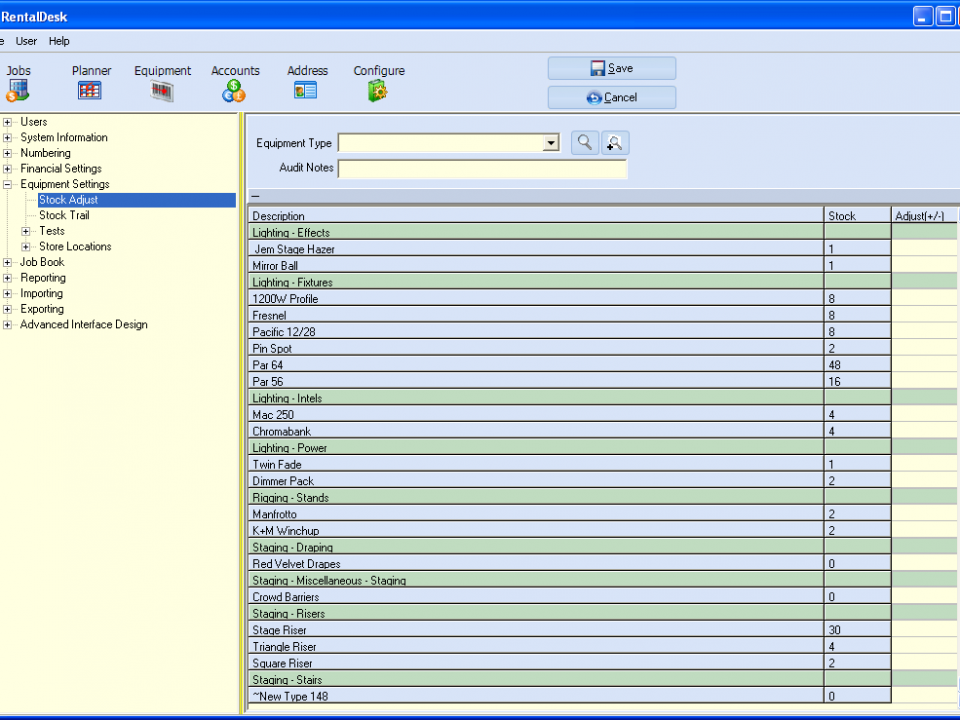Open the User menu
960x720 pixels.
[26, 41]
